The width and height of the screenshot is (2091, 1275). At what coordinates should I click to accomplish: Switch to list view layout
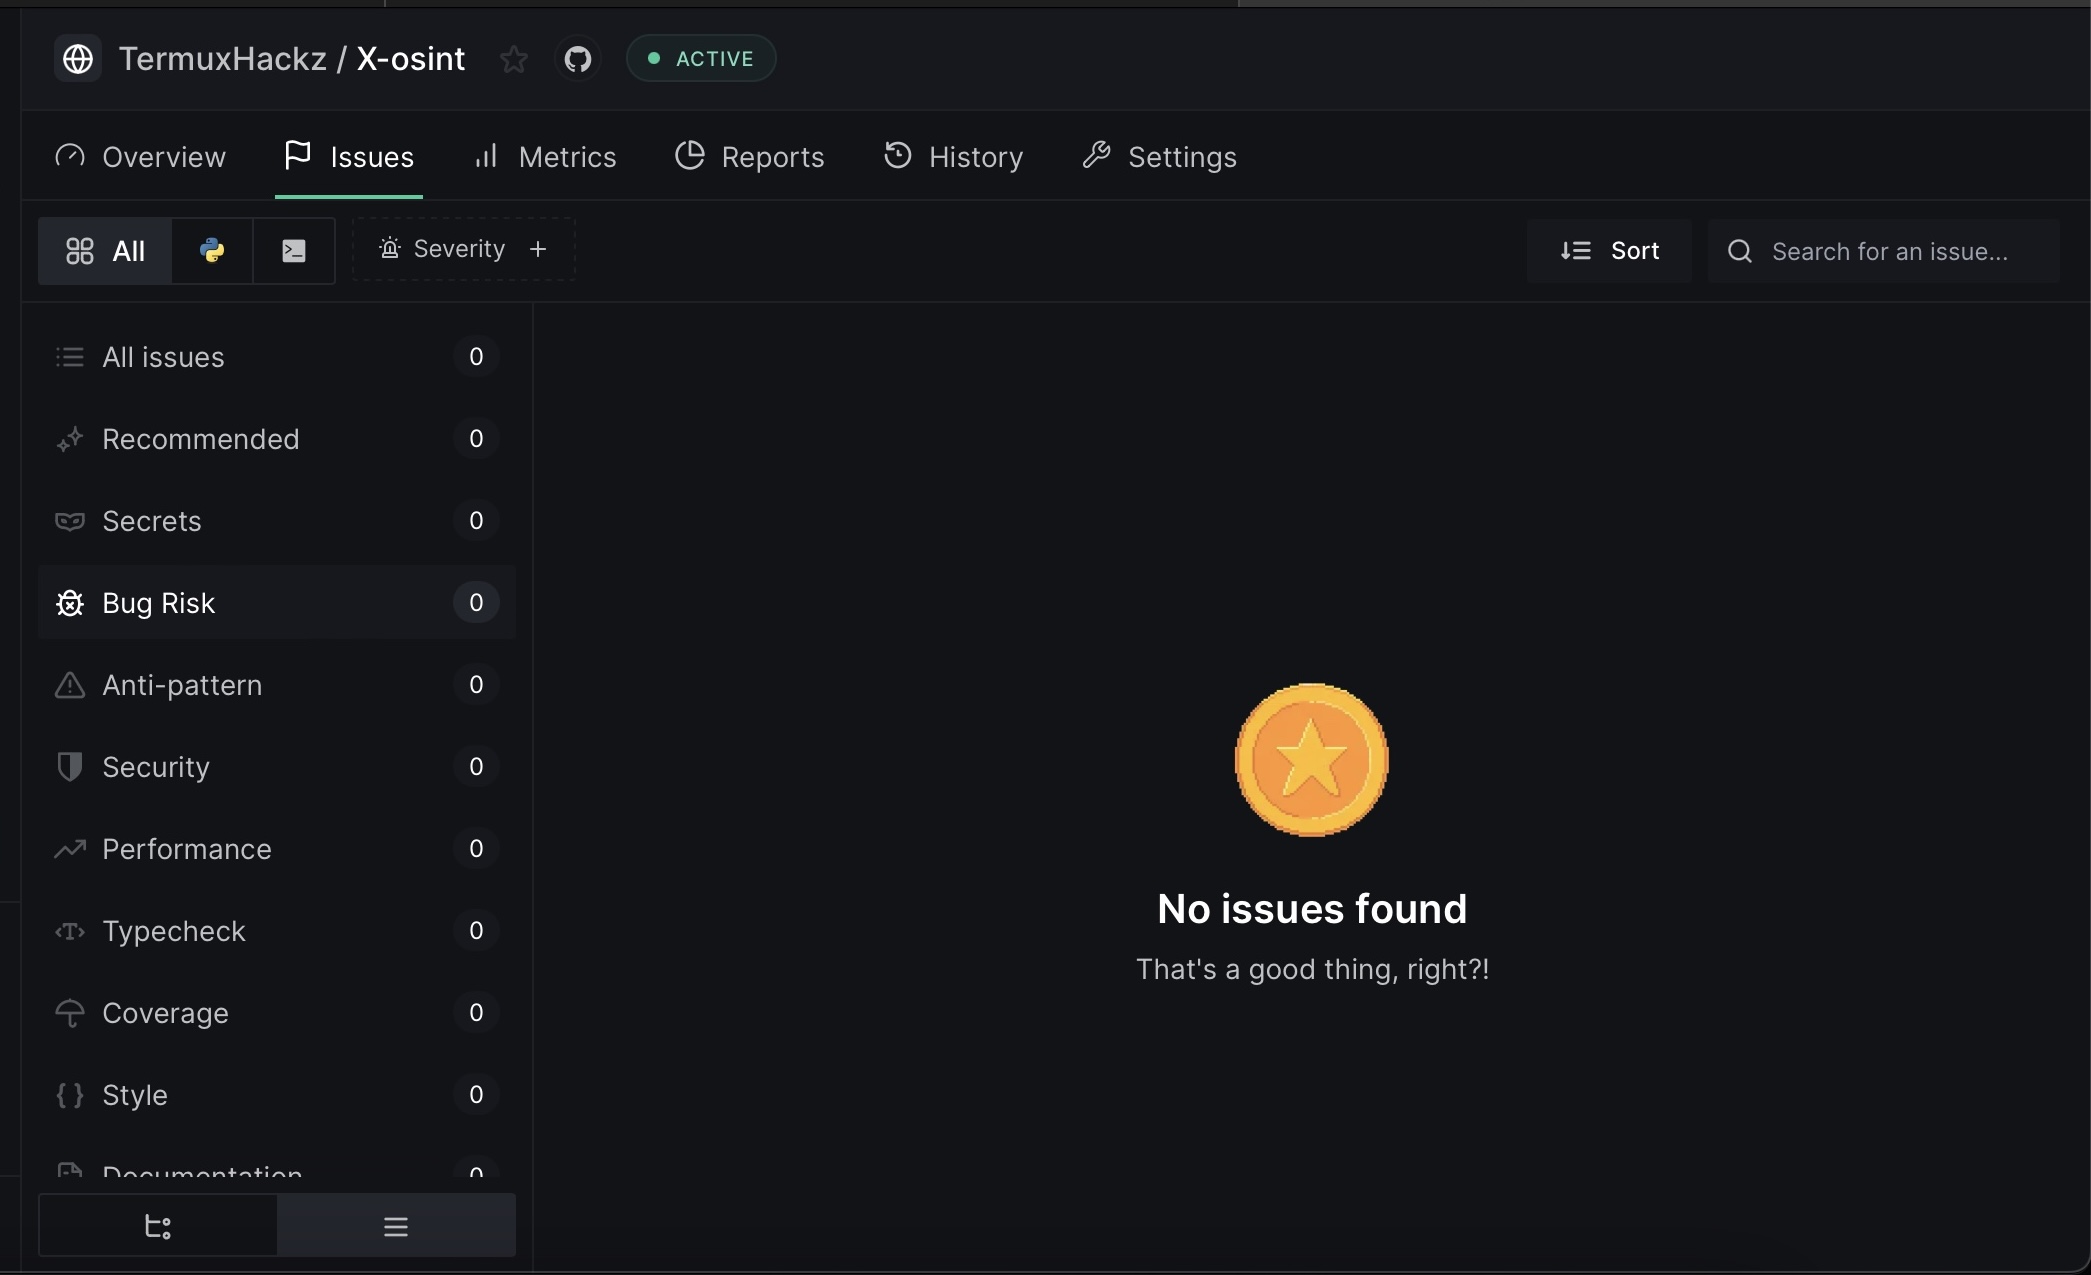coord(396,1226)
